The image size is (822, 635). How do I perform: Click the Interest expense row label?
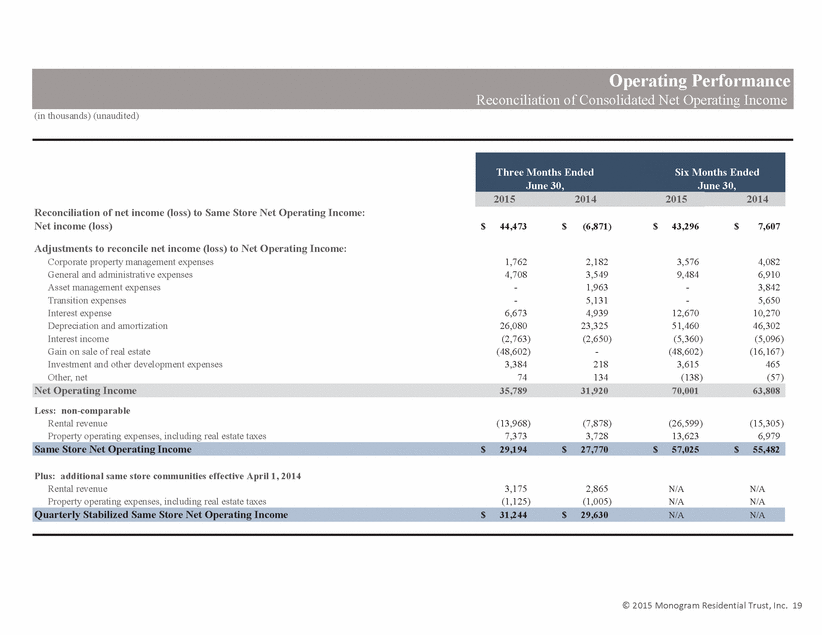79,313
